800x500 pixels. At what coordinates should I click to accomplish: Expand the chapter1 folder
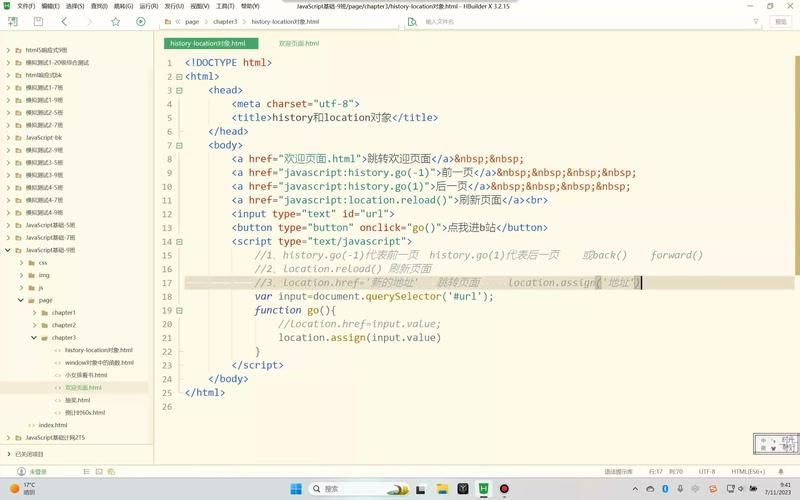(x=33, y=313)
